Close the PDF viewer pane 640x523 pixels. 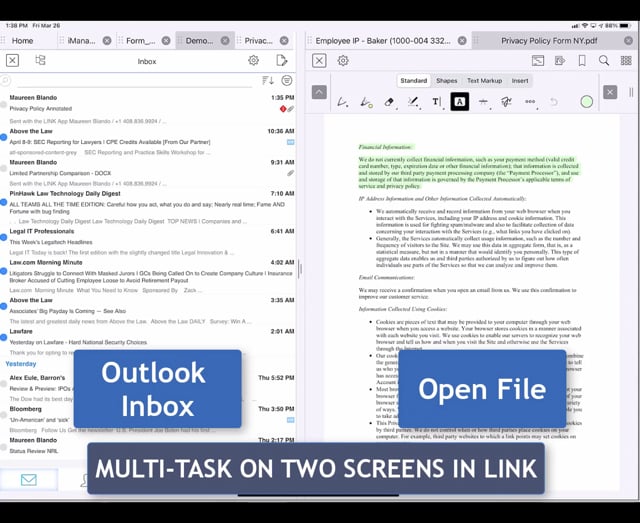click(x=319, y=61)
